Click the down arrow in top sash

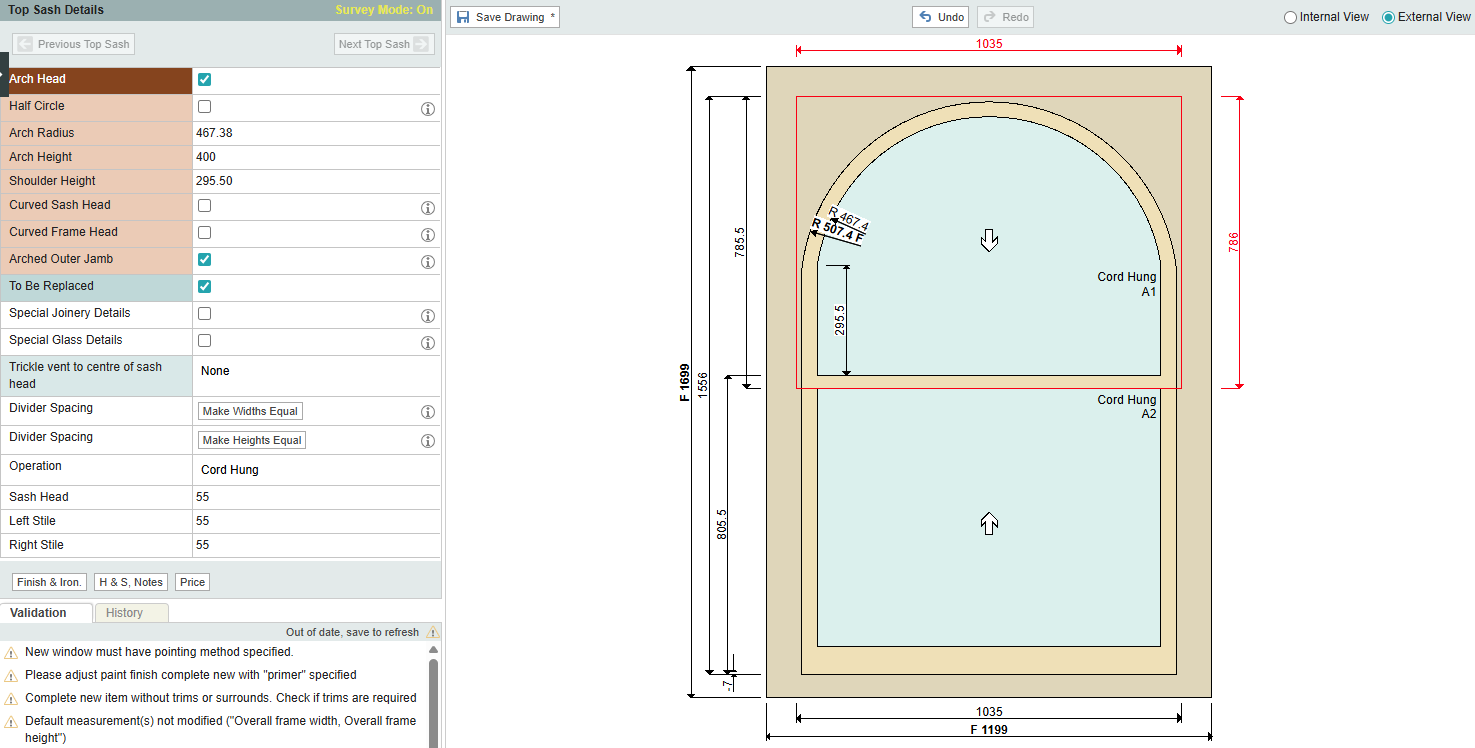(989, 239)
